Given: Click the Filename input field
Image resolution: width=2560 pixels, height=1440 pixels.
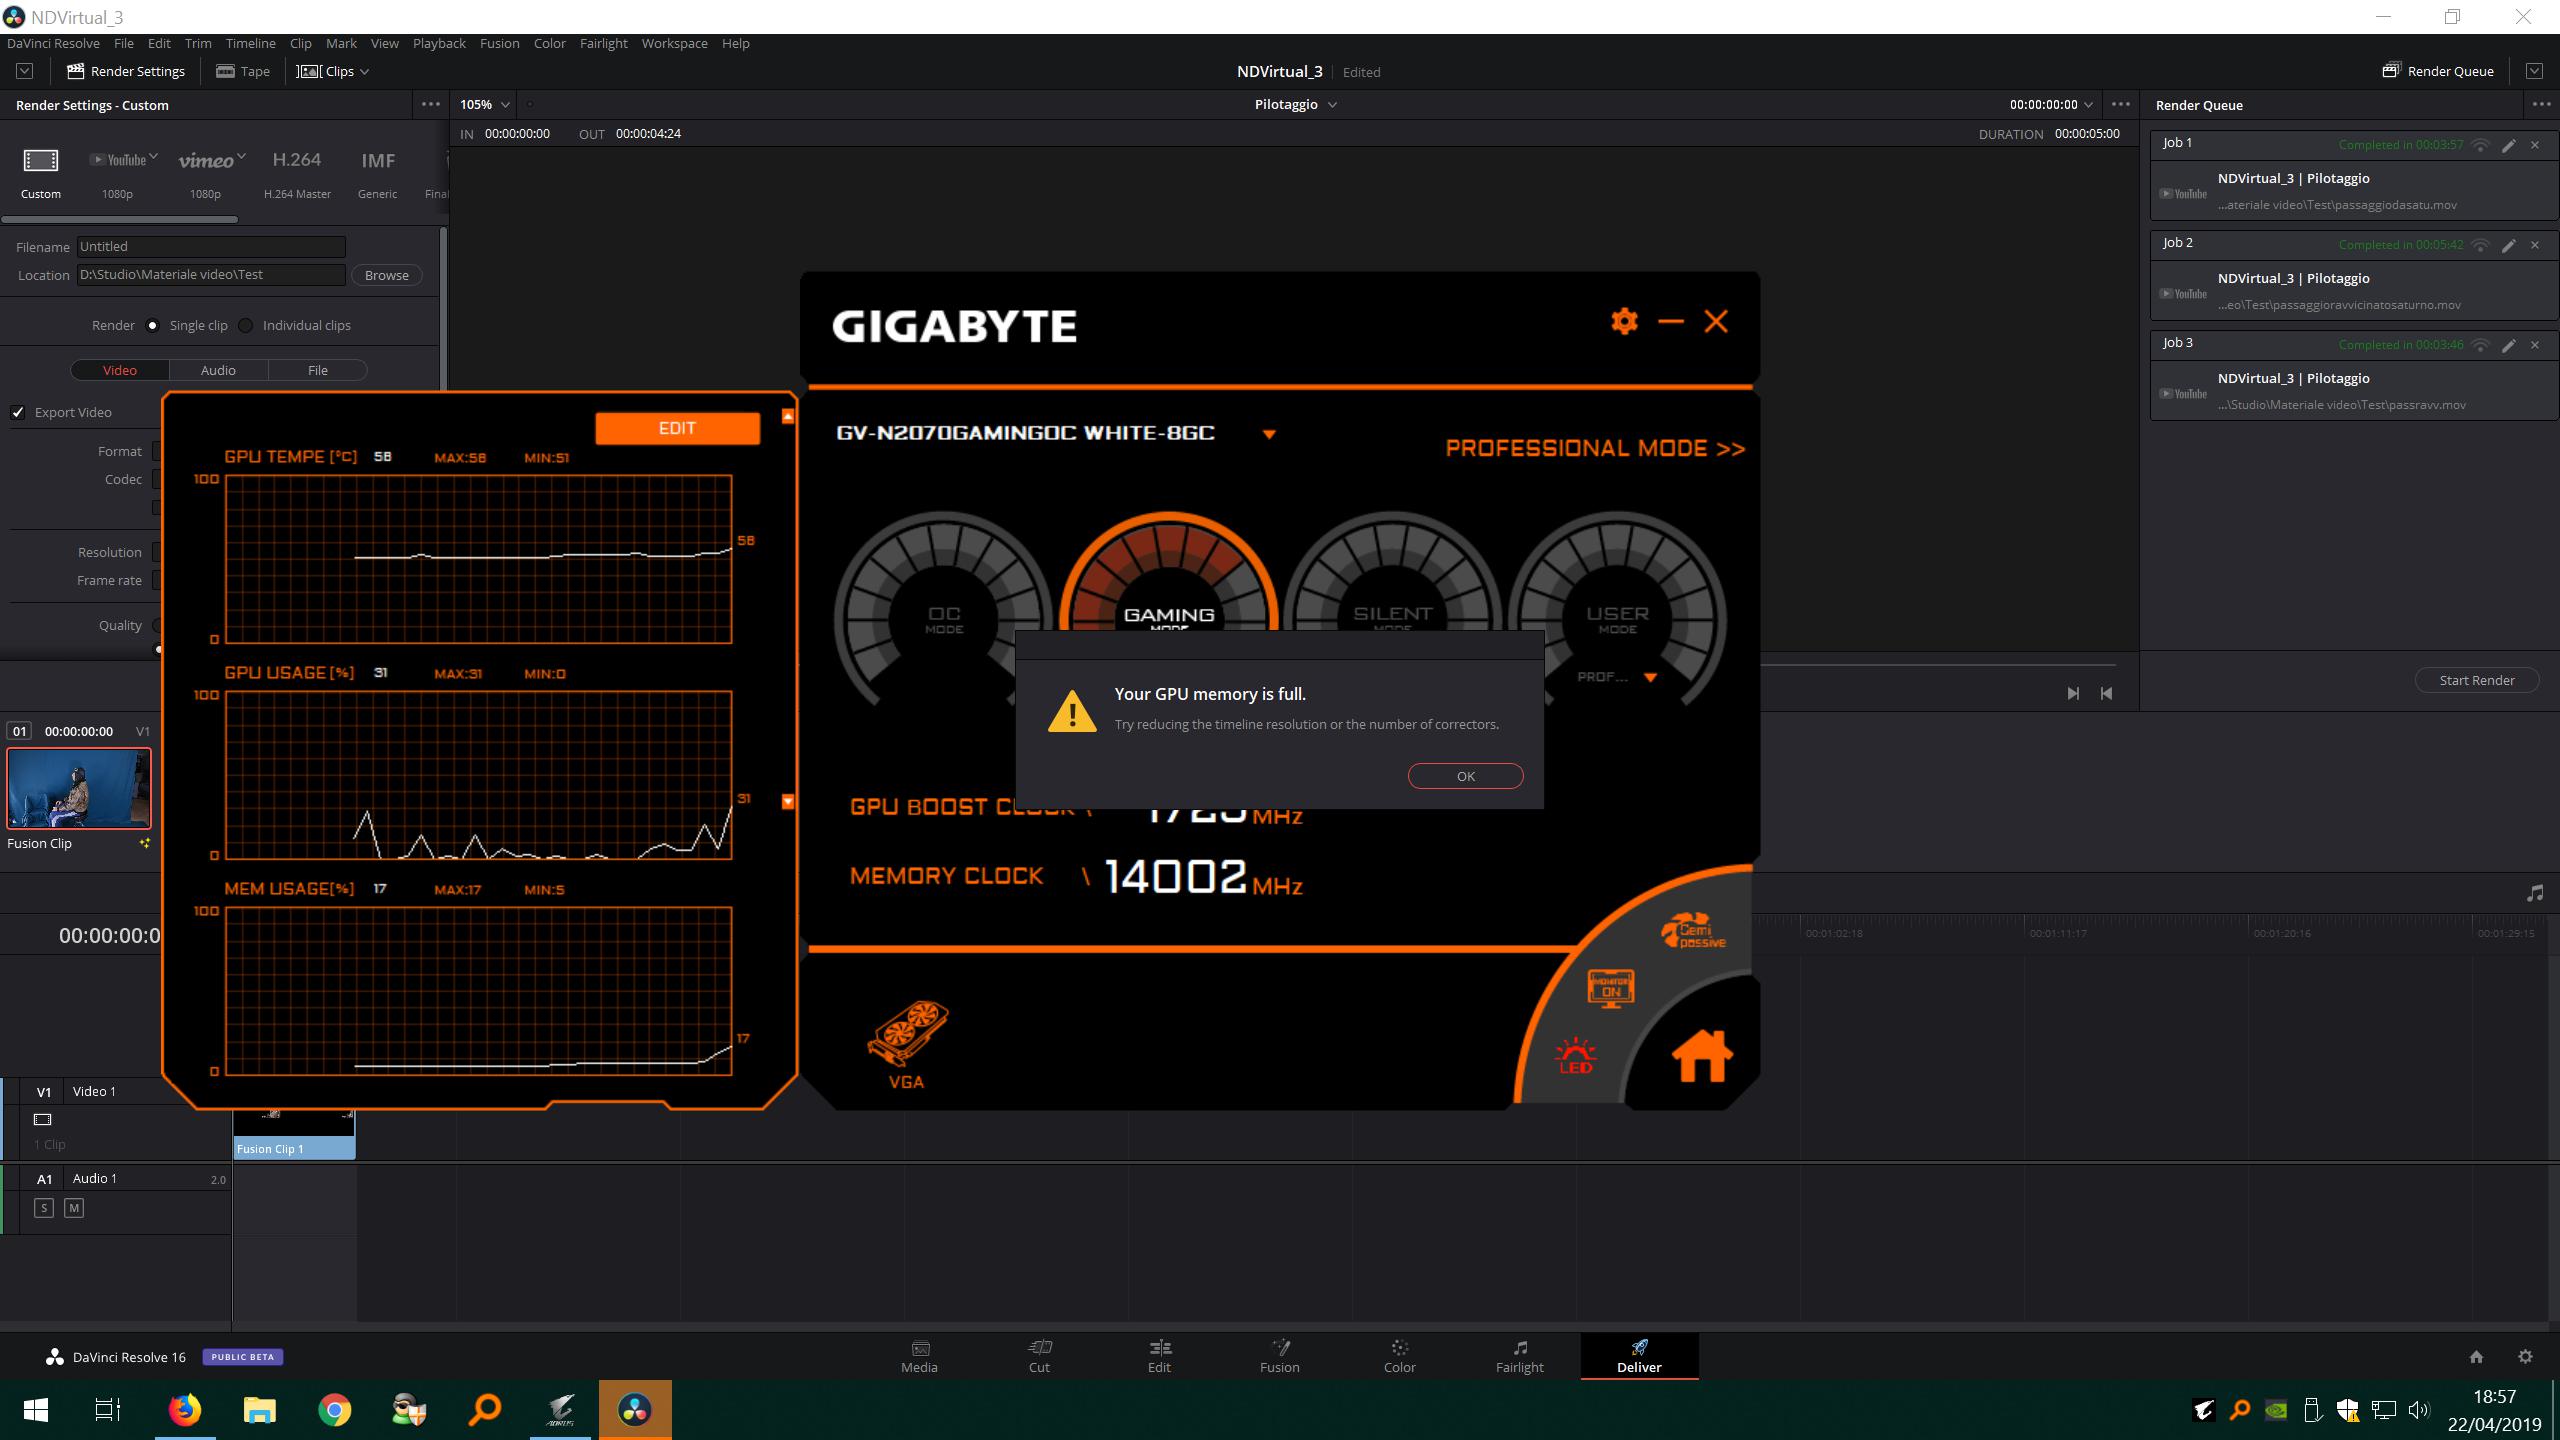Looking at the screenshot, I should click(x=211, y=246).
